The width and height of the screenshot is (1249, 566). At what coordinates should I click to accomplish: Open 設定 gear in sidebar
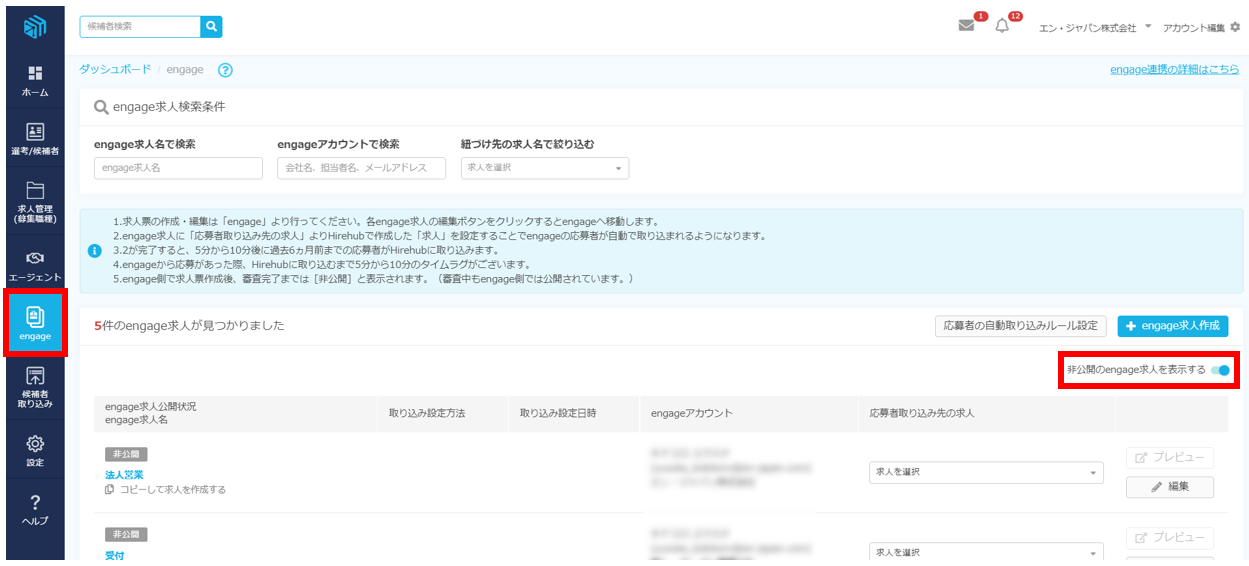coord(35,450)
